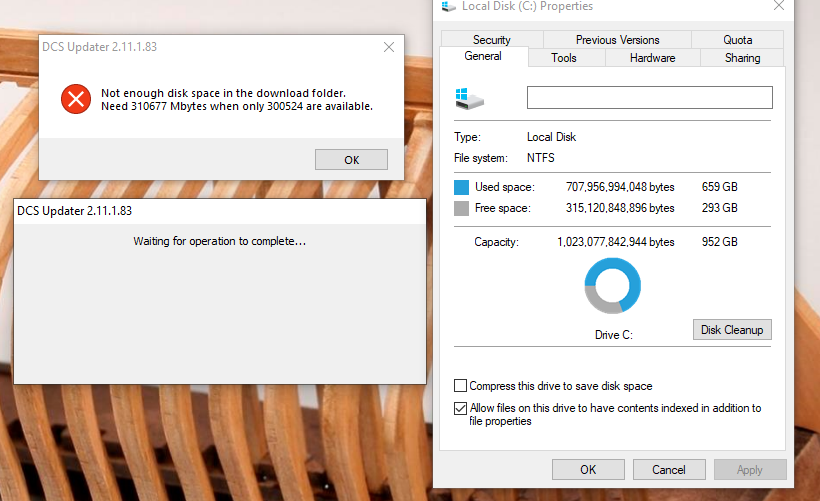Select the 707,956,994,048 bytes used space value
The image size is (820, 501).
(x=620, y=187)
